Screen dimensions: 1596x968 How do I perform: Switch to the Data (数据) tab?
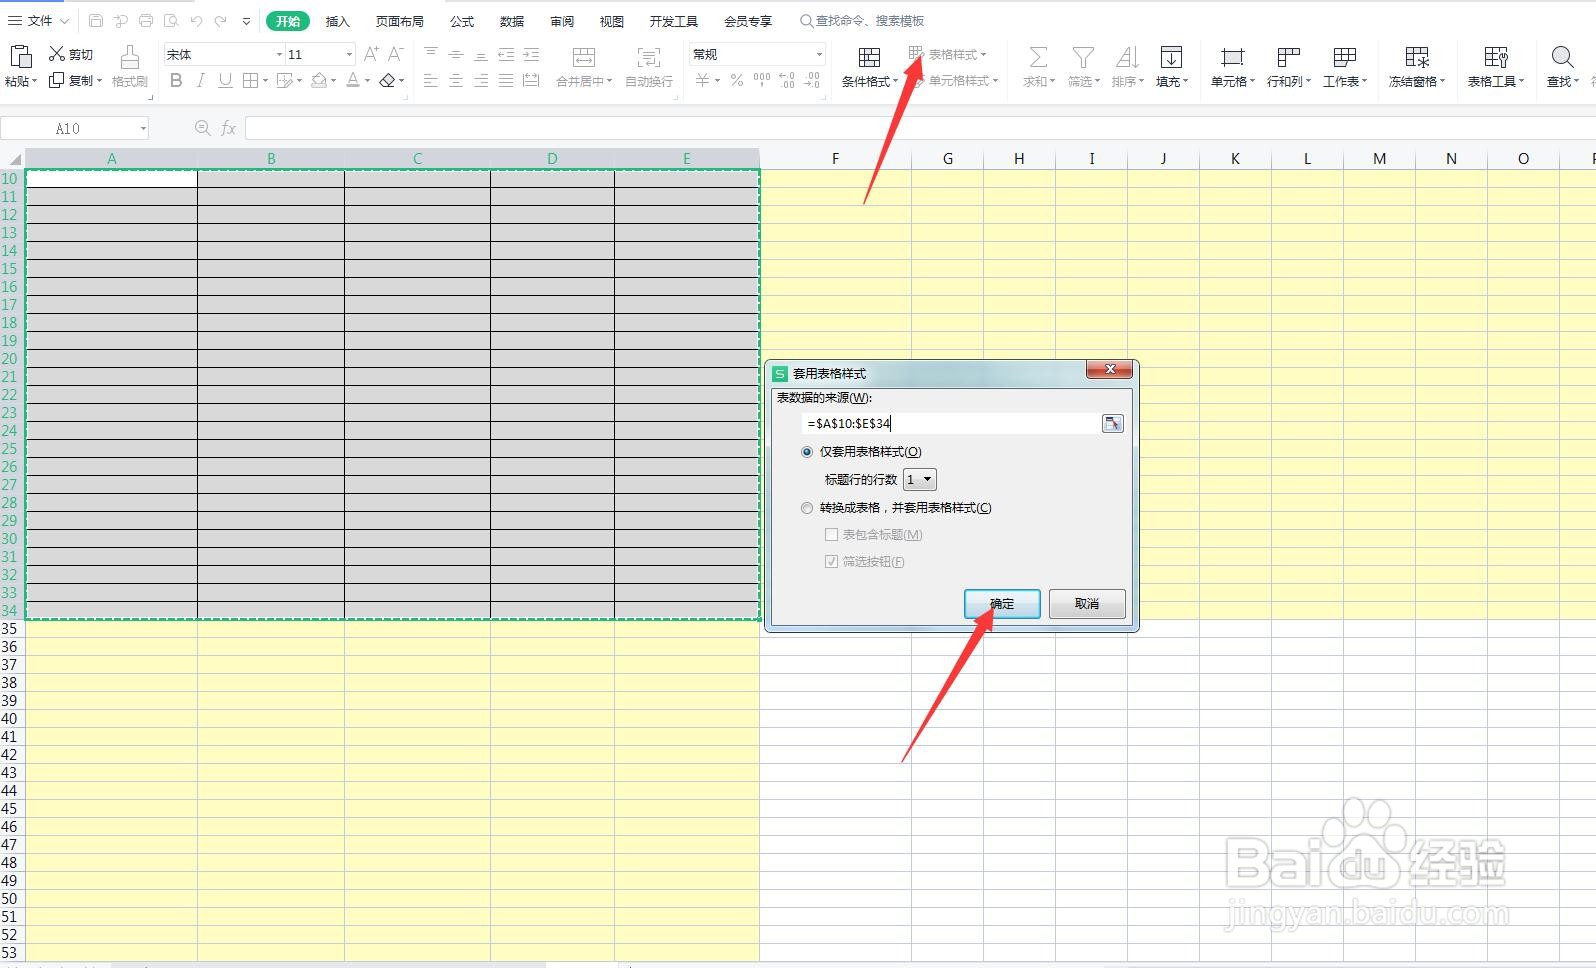pos(512,21)
